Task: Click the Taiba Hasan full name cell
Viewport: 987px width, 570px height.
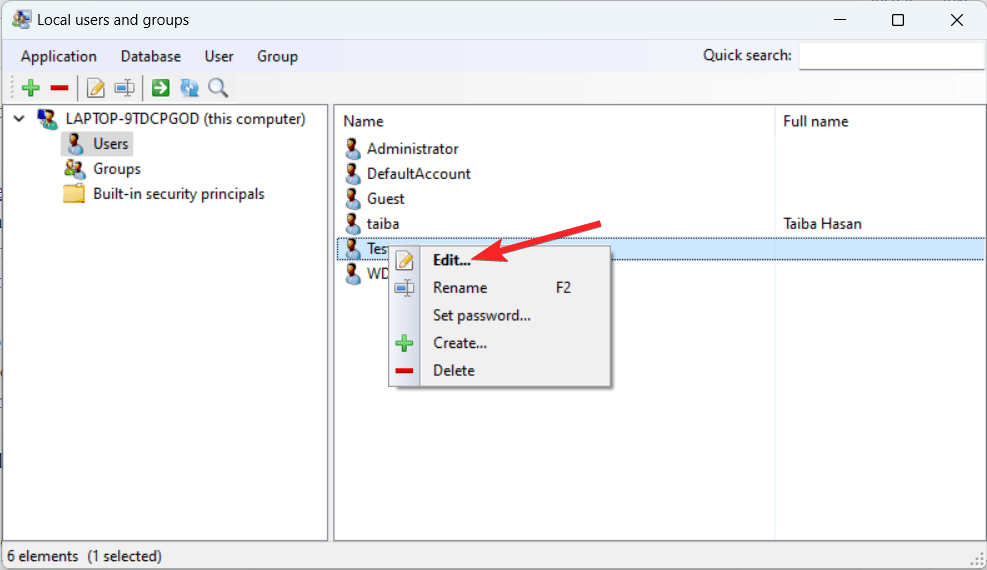Action: [822, 224]
